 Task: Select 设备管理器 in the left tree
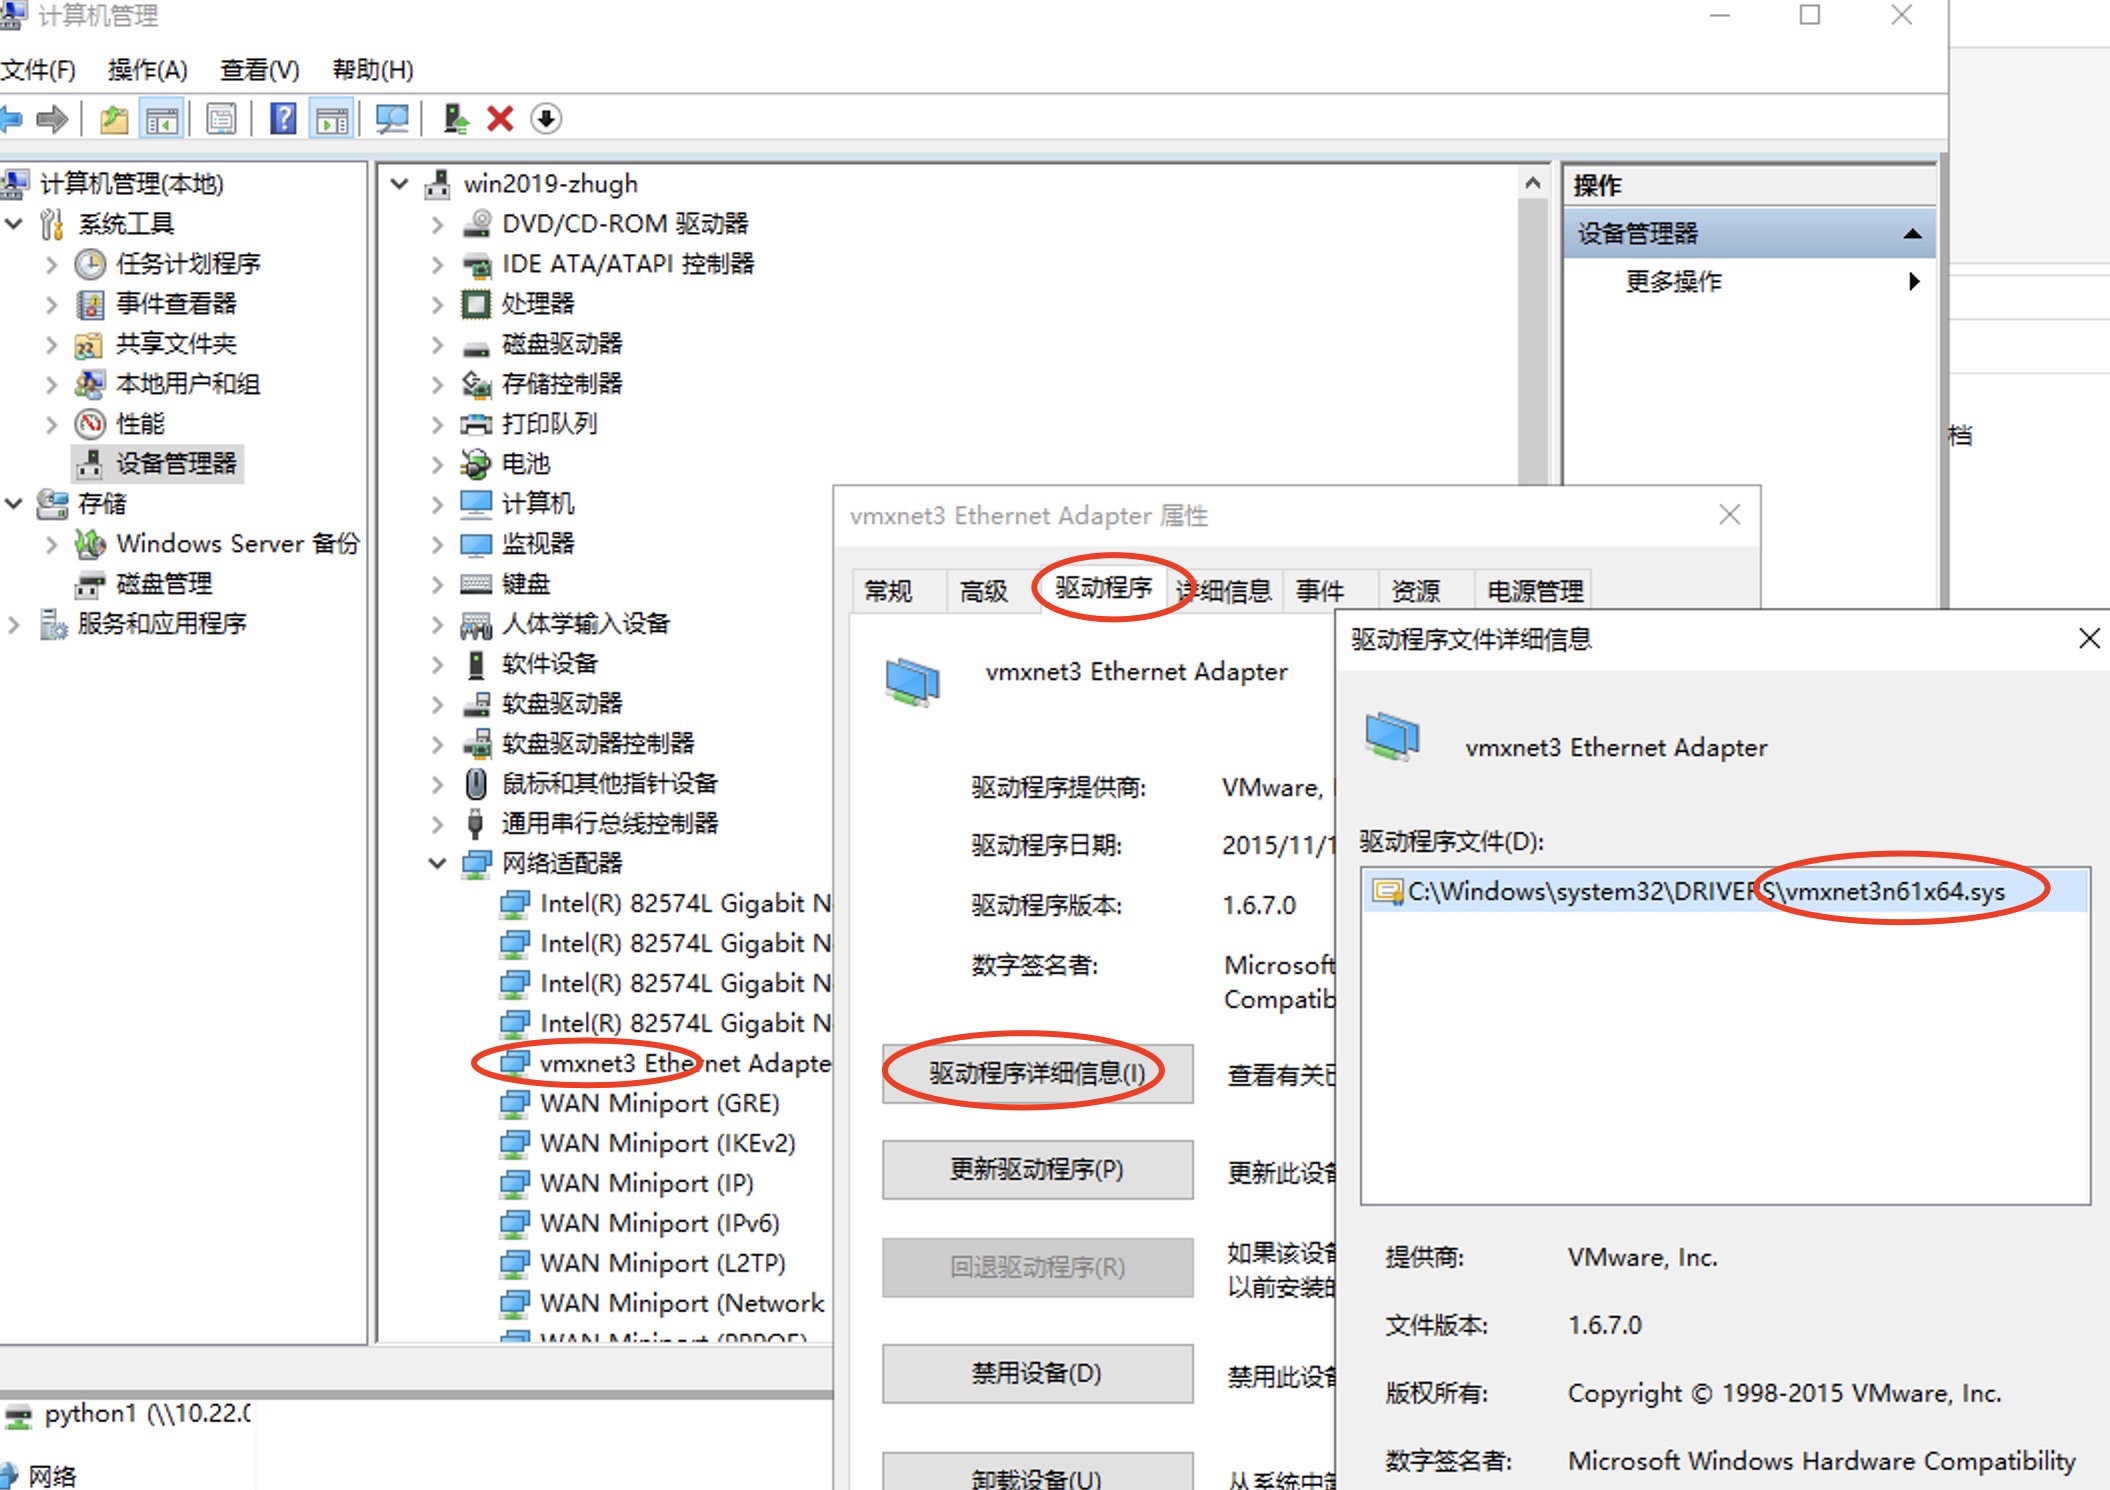[x=176, y=464]
